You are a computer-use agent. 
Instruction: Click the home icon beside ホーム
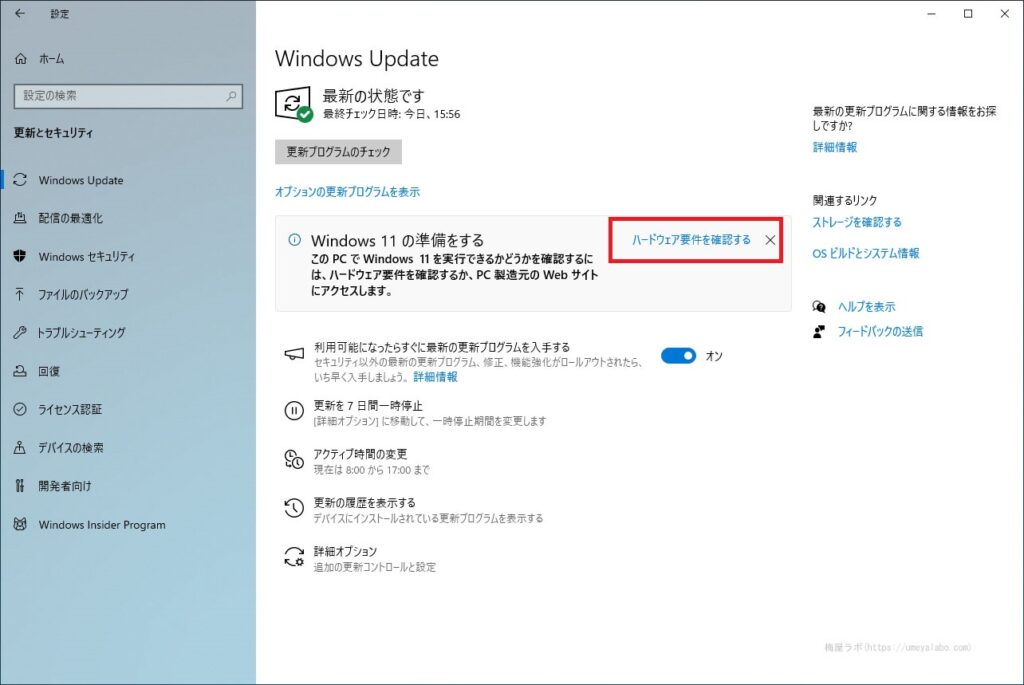pyautogui.click(x=21, y=59)
